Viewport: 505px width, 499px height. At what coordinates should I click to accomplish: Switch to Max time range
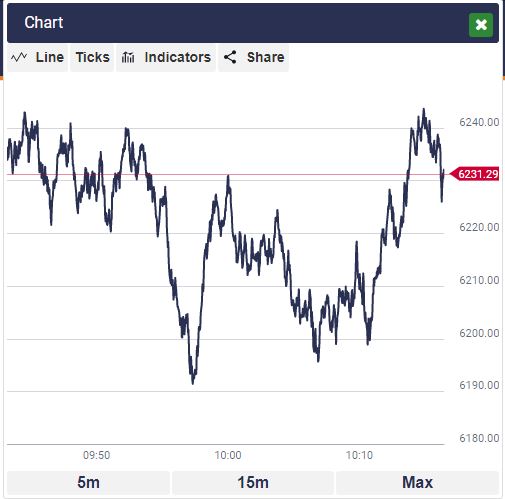417,482
